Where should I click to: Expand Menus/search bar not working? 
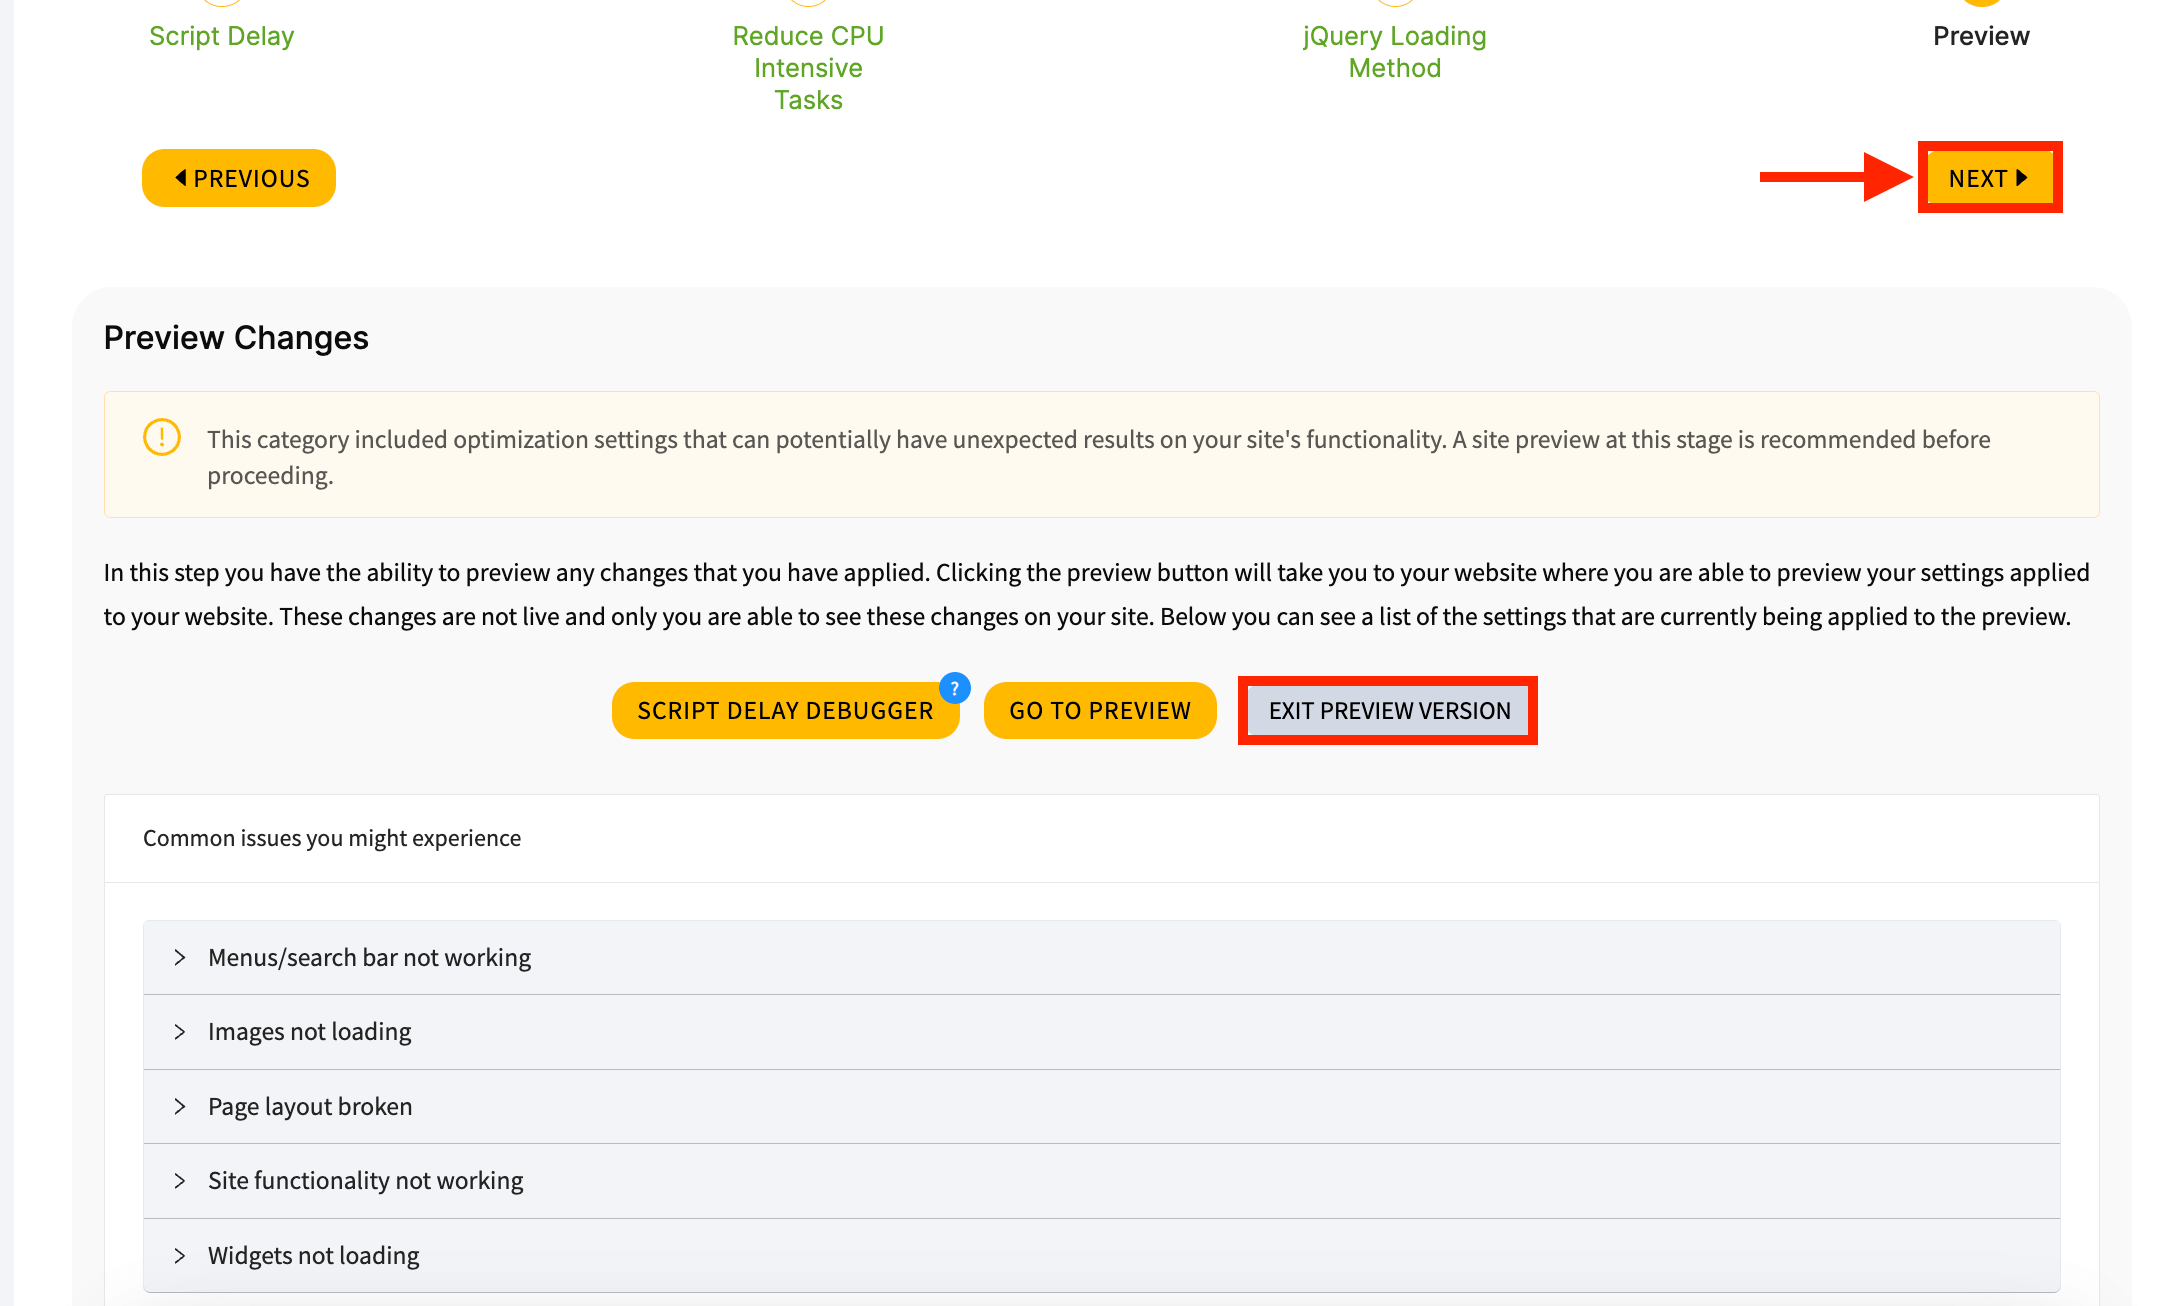click(1102, 957)
